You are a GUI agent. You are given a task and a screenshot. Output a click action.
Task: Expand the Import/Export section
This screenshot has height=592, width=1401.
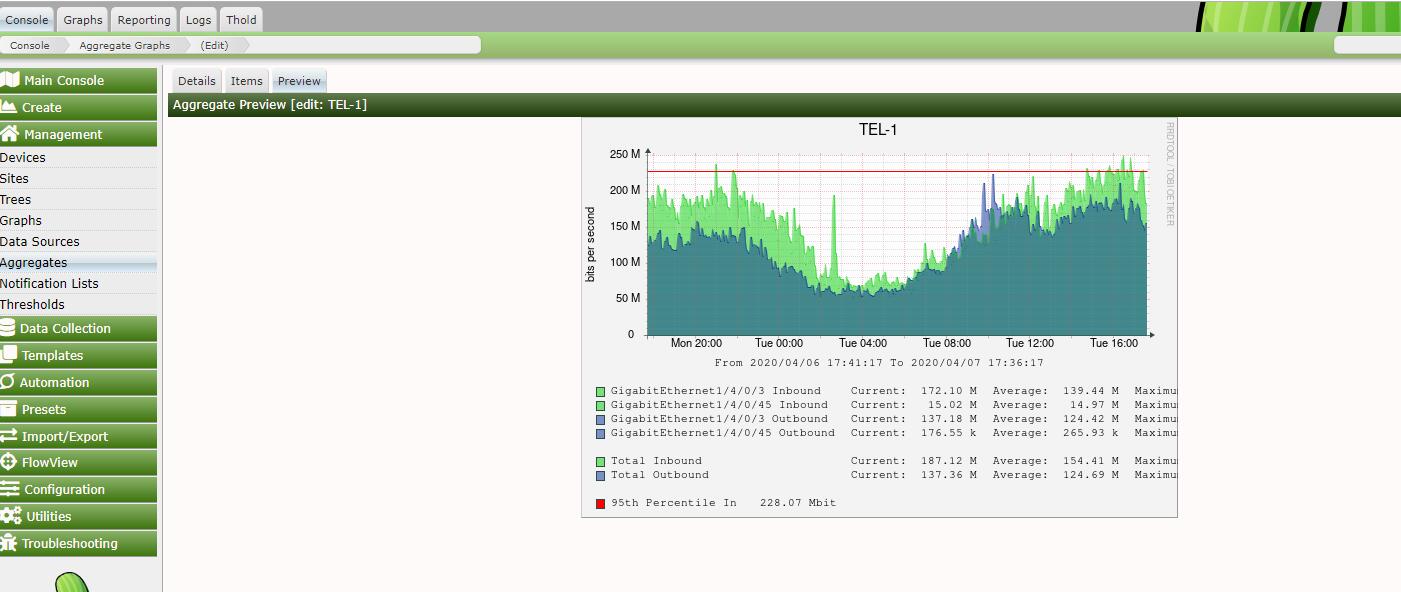tap(79, 436)
